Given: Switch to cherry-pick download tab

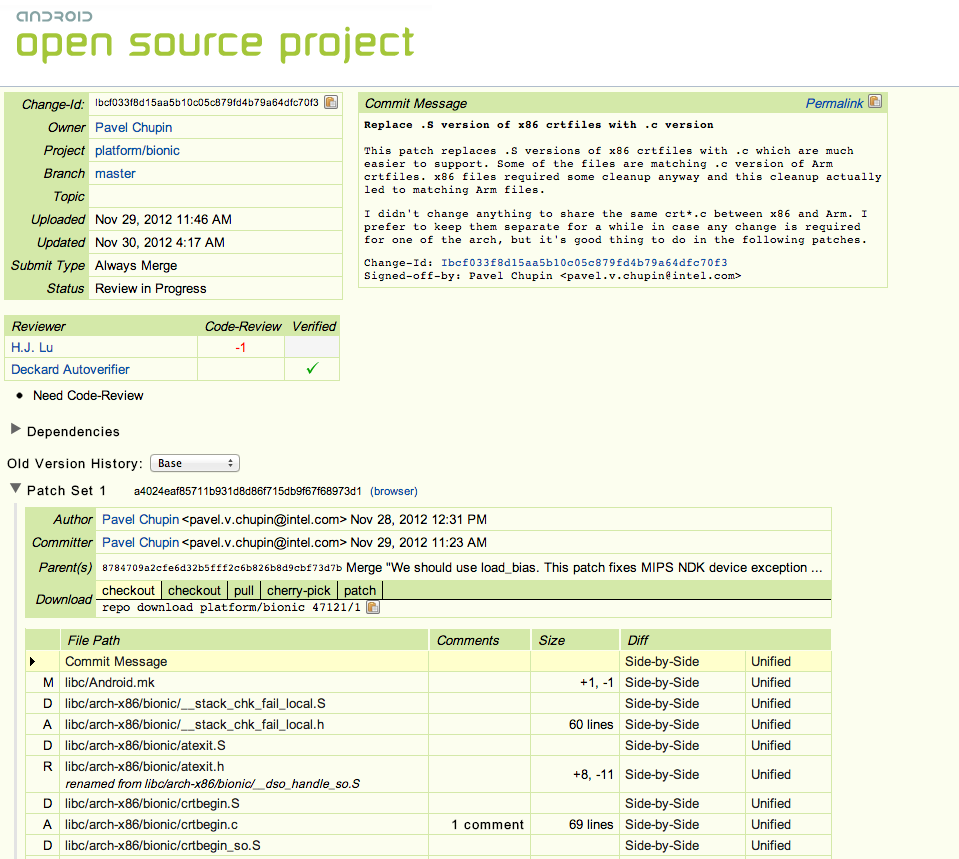Looking at the screenshot, I should (x=298, y=590).
